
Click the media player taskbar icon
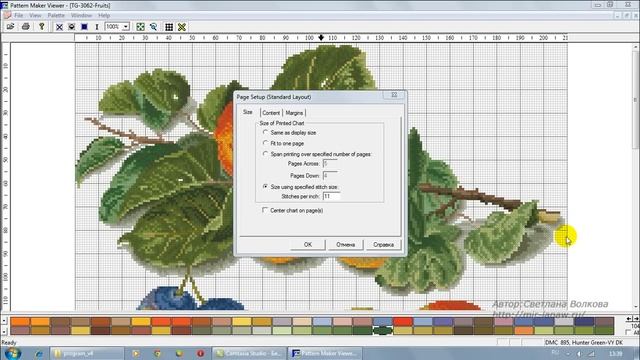click(x=136, y=353)
